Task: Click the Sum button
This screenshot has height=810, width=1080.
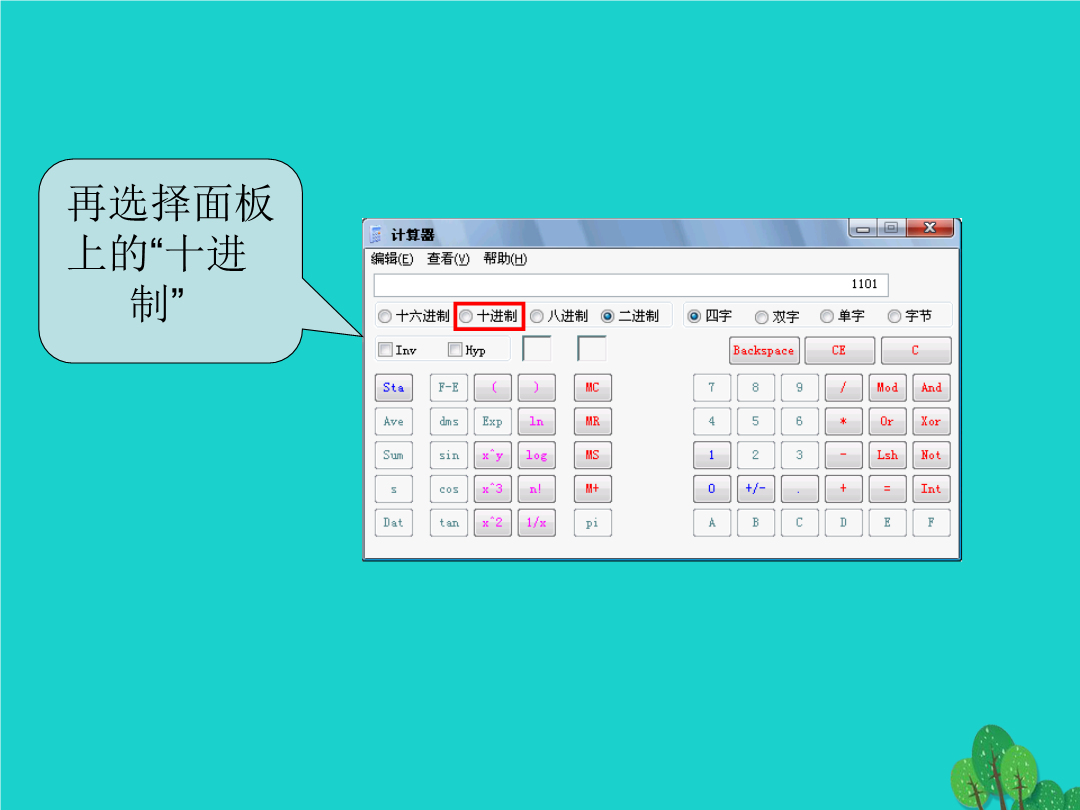Action: (394, 455)
